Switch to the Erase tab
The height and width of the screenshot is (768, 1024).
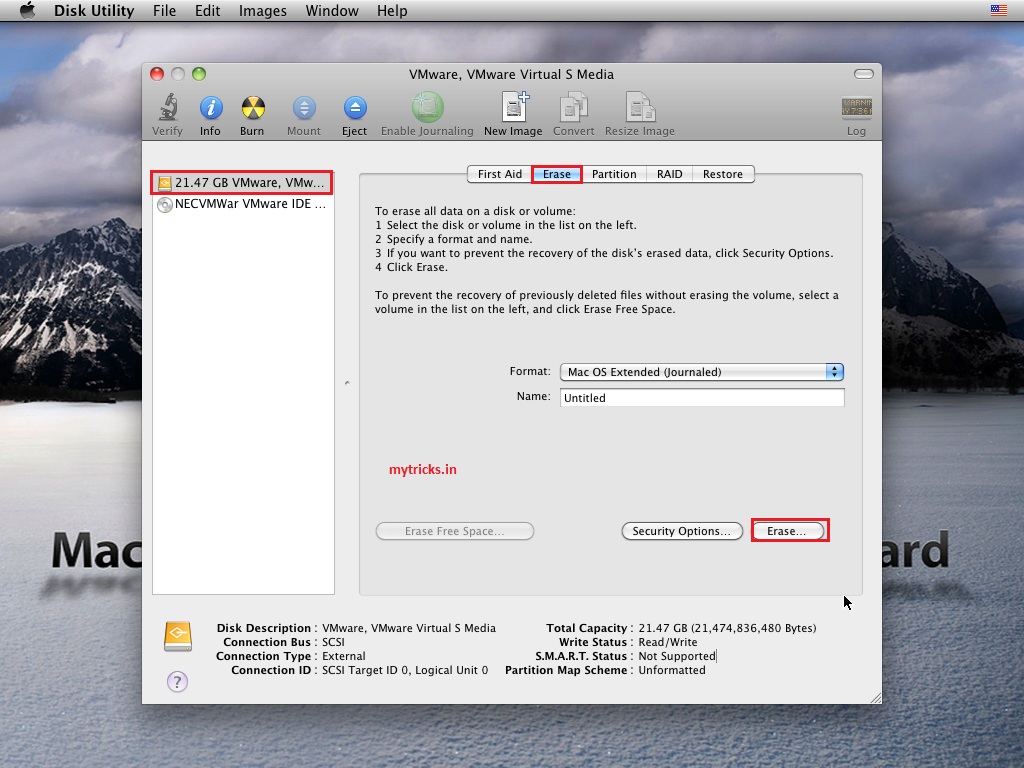(556, 174)
